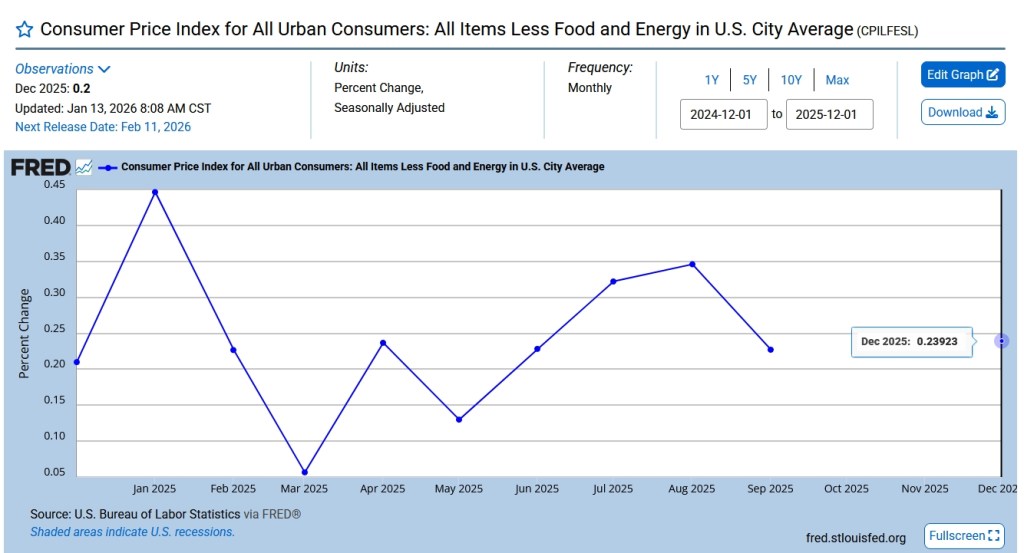Click the FRED logo in chart

pos(40,167)
